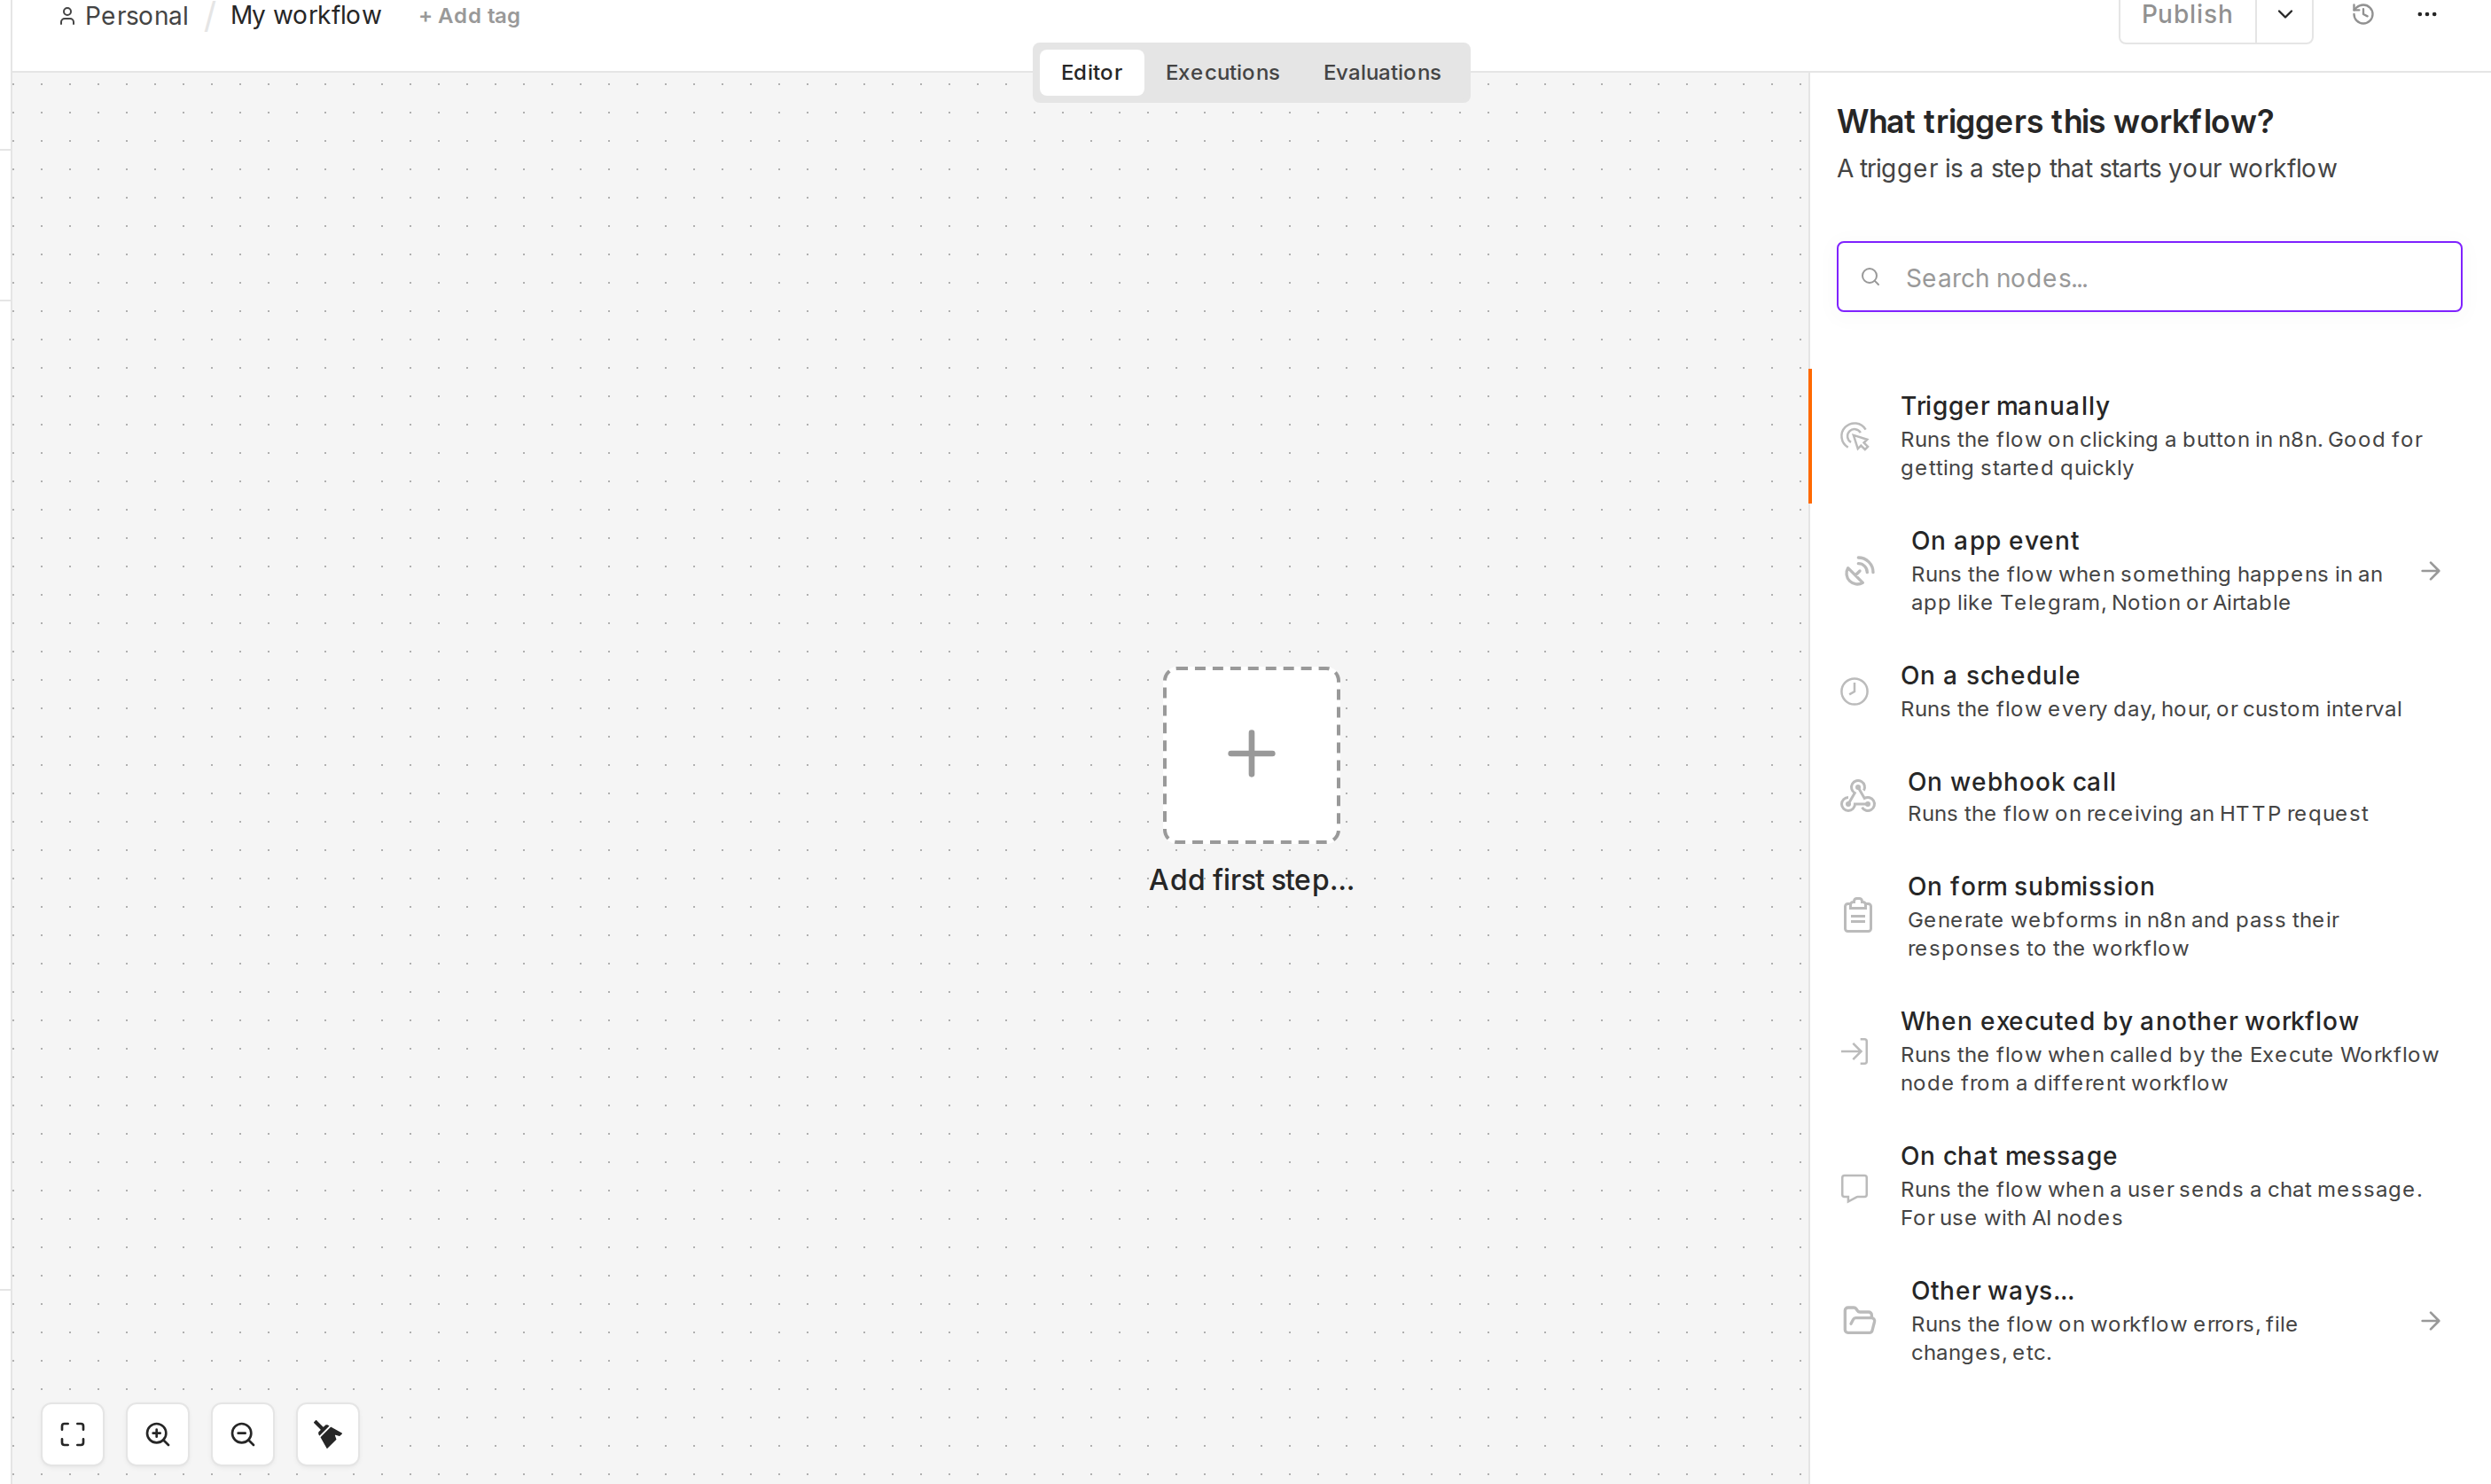
Task: Click 'Runs the flow every day, hour, or custom interval'
Action: tap(2151, 709)
